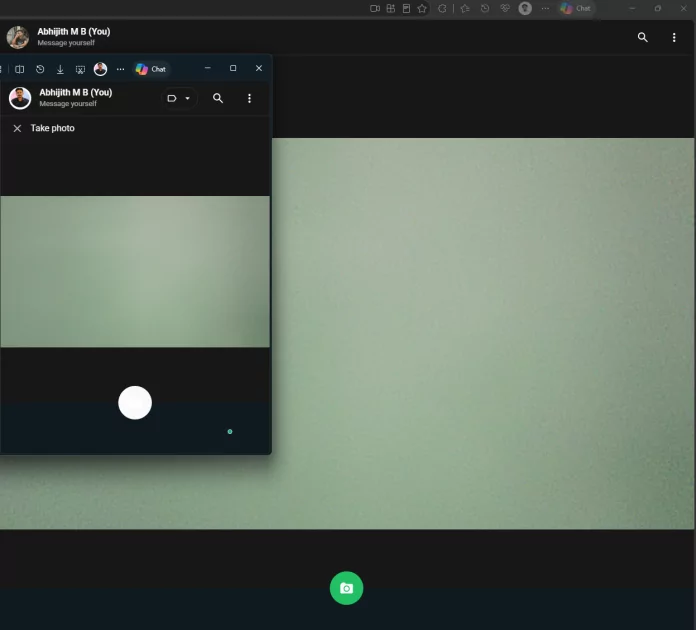Screen dimensions: 696x630
Task: Click reading view icon in back browser toolbar
Action: tap(406, 8)
